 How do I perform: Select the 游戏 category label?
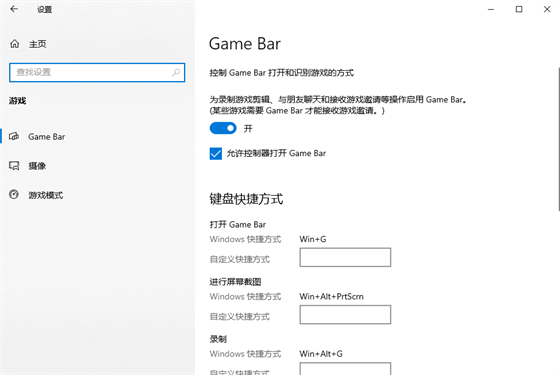pos(18,101)
